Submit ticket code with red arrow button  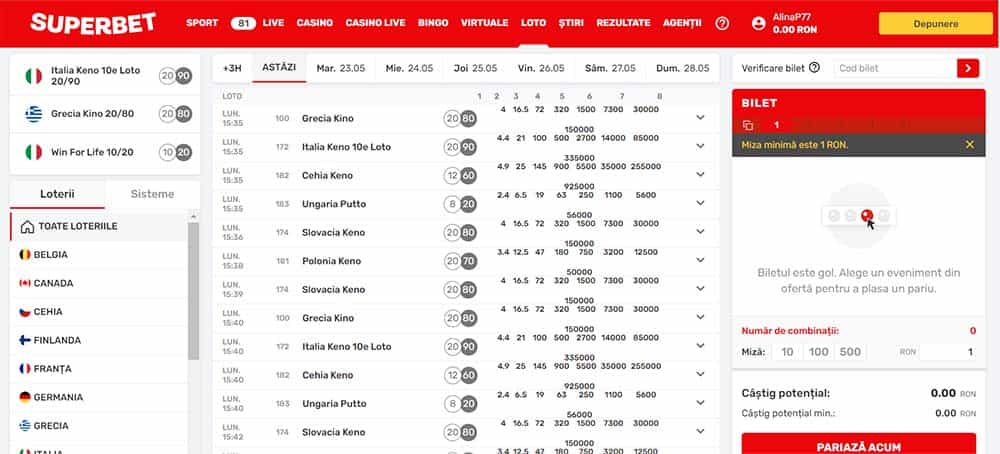[967, 68]
